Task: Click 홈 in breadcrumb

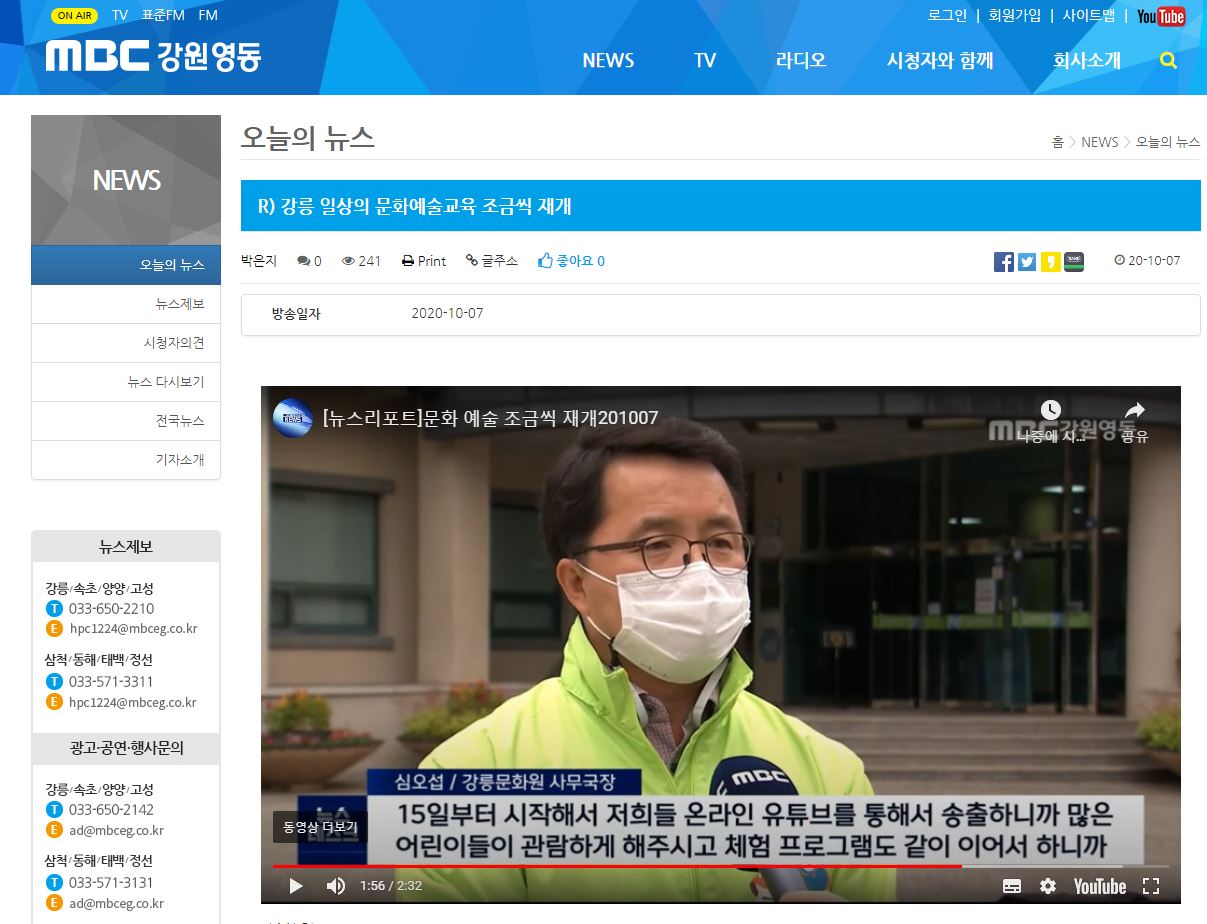Action: [x=1057, y=142]
